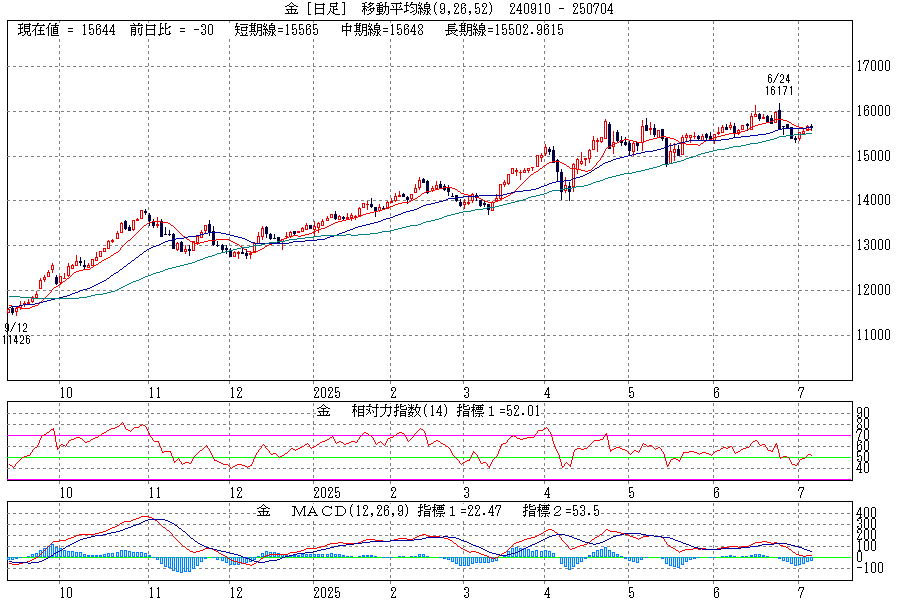Select the long-term line value '長期線=15502.9615'
The height and width of the screenshot is (600, 900).
[x=504, y=30]
